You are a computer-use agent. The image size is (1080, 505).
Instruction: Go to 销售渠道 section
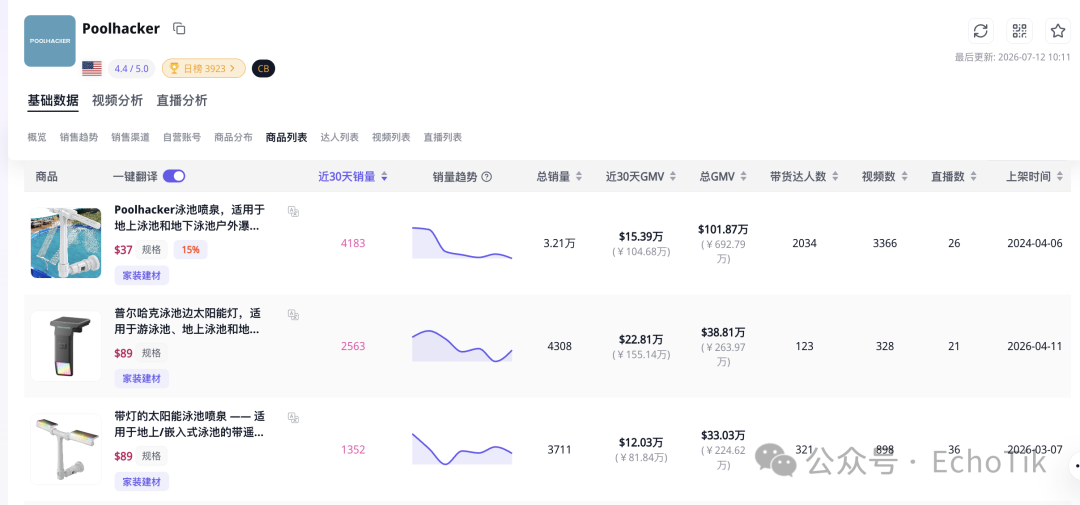130,137
